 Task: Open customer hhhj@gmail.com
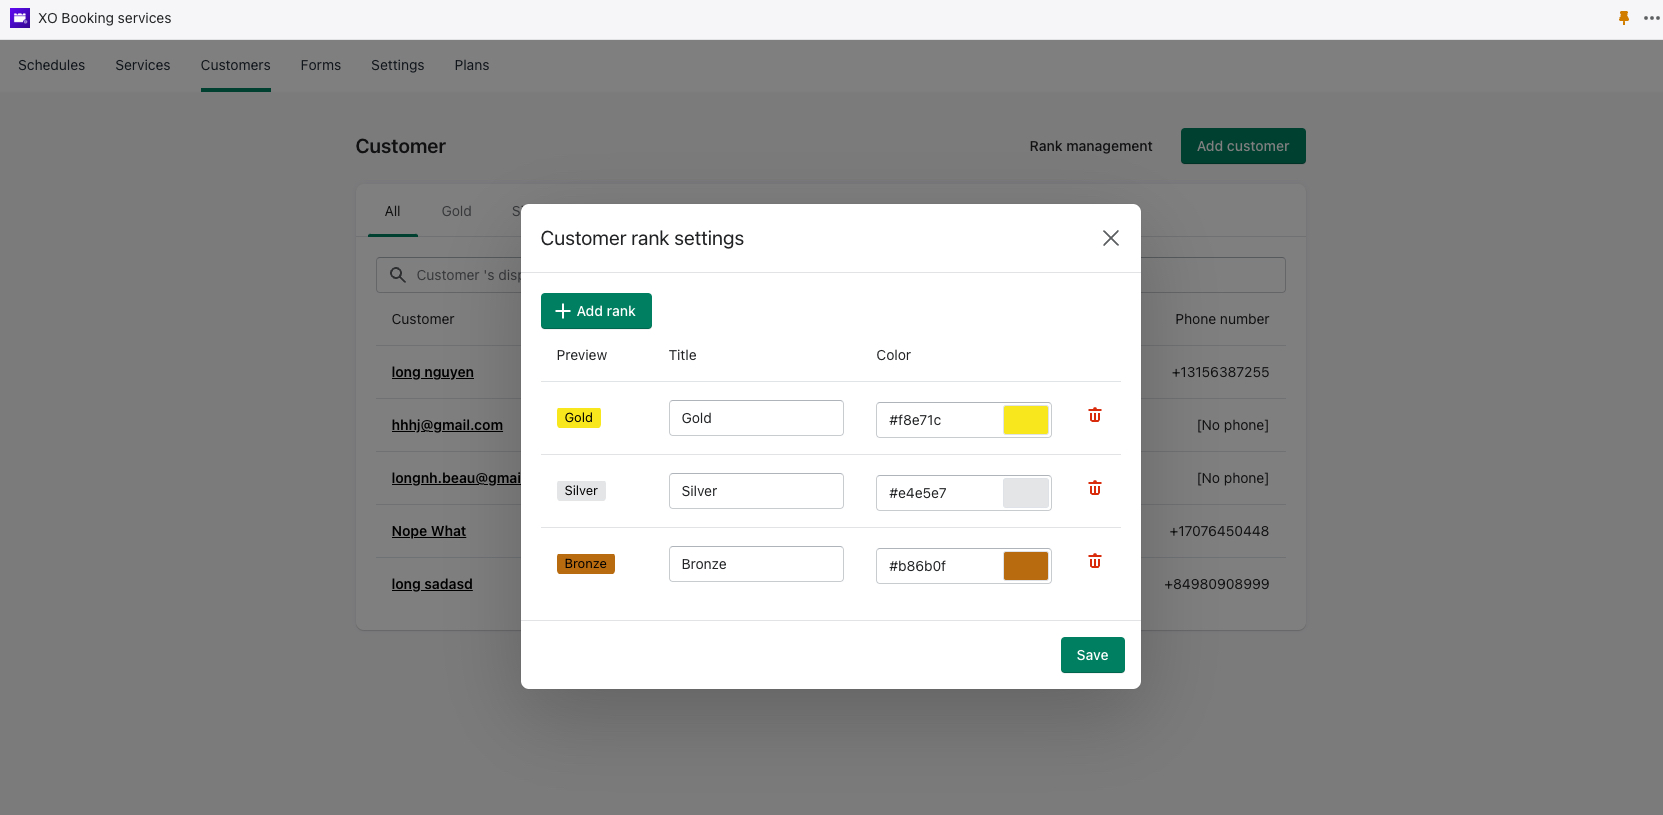447,425
